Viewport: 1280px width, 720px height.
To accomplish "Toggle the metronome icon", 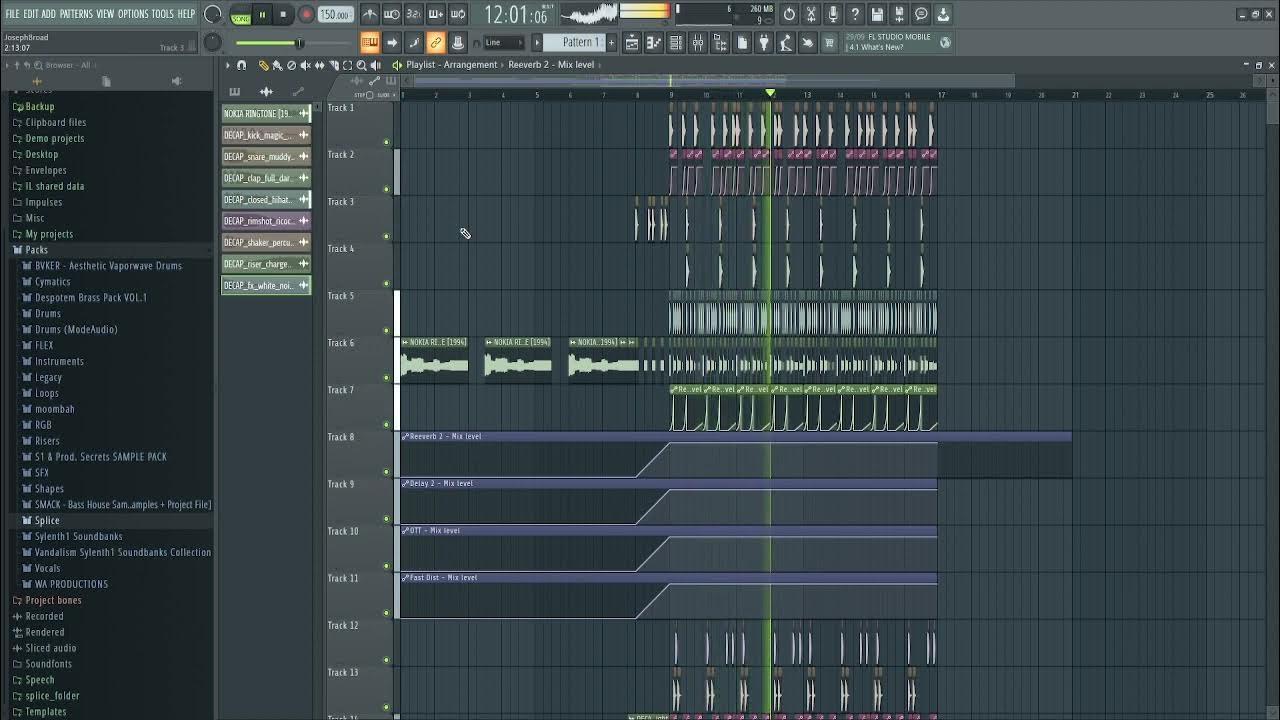I will [371, 14].
